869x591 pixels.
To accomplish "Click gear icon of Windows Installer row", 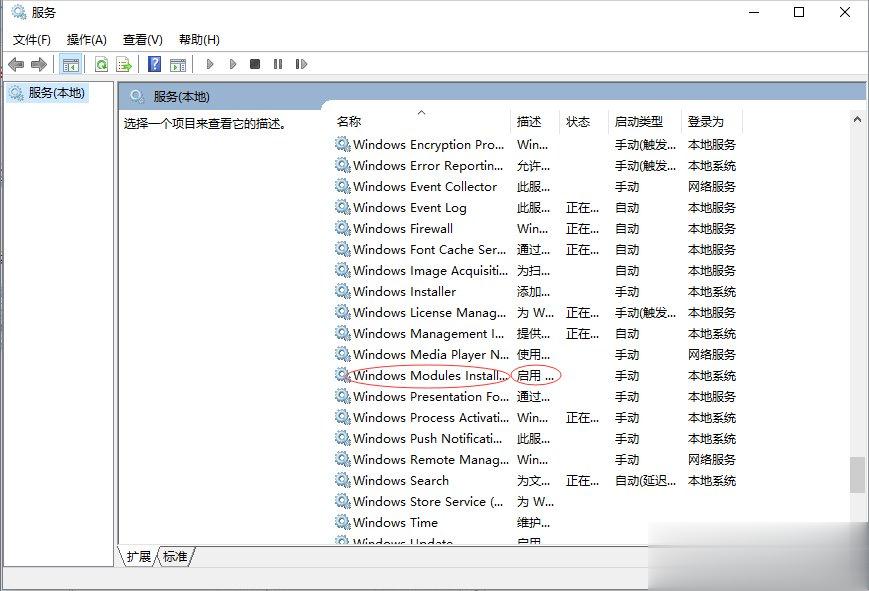I will point(343,291).
